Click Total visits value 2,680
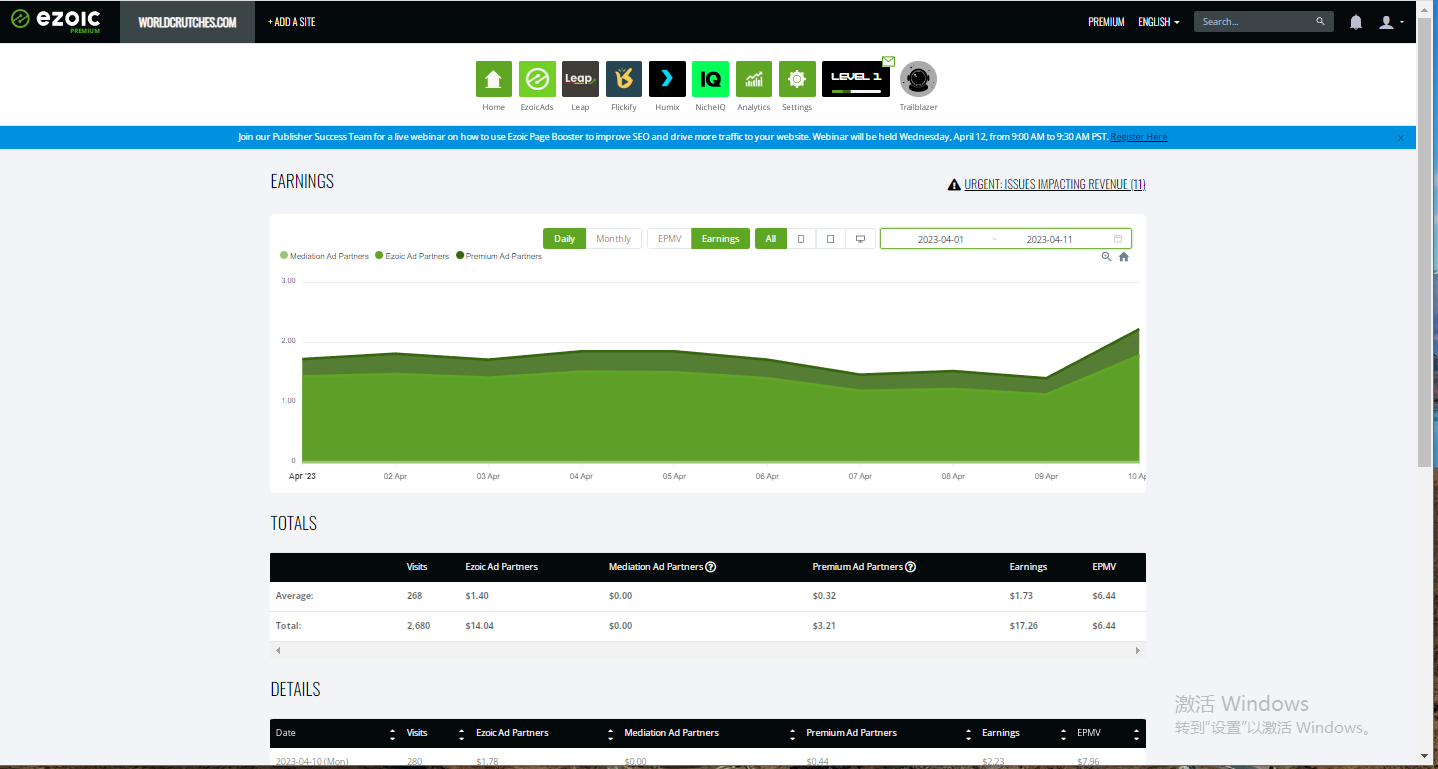The image size is (1438, 769). [x=418, y=626]
